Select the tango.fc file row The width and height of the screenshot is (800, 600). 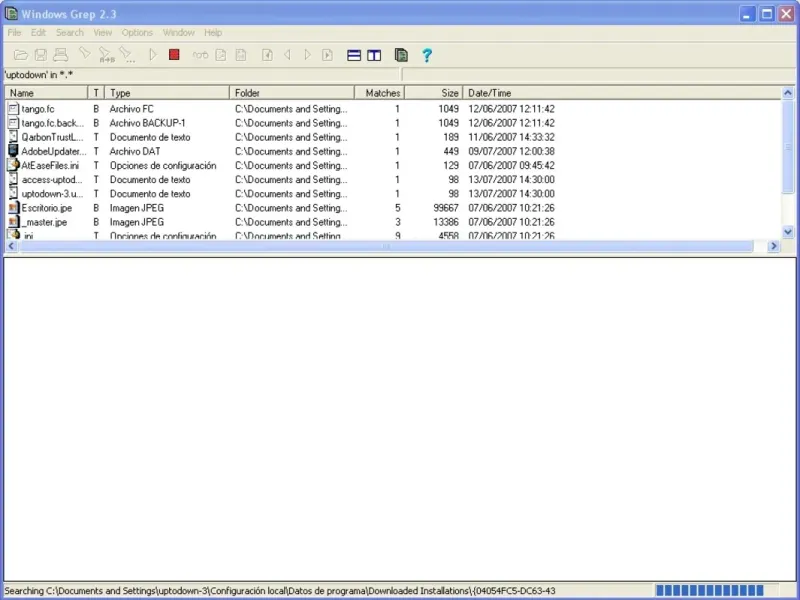393,109
